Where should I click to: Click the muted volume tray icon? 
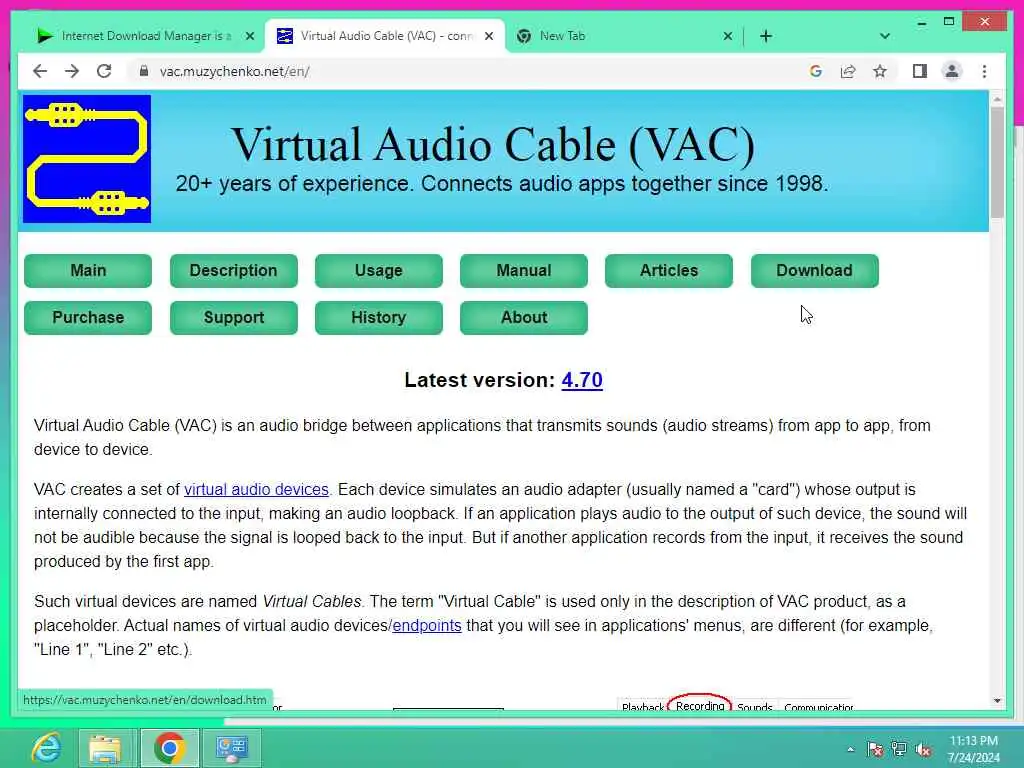pos(923,749)
